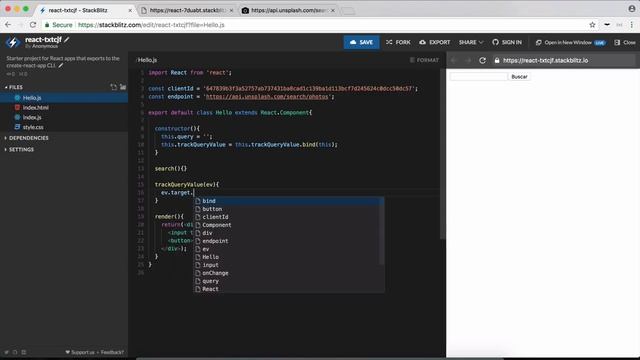Edit project name pencil icon
This screenshot has width=640, height=360.
67,40
